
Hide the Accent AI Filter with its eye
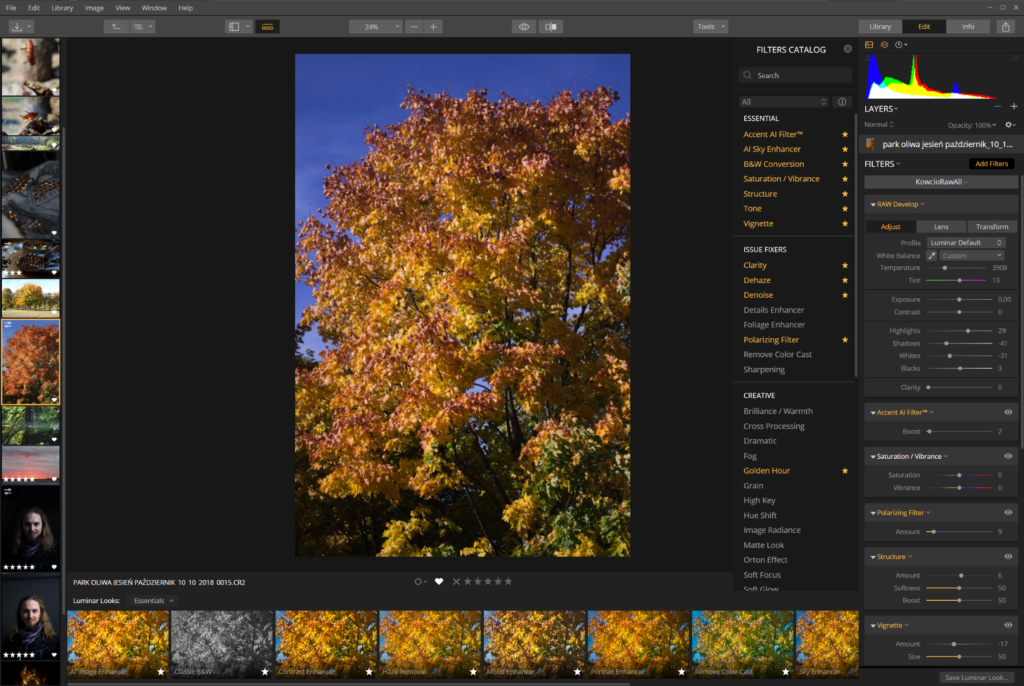1008,412
